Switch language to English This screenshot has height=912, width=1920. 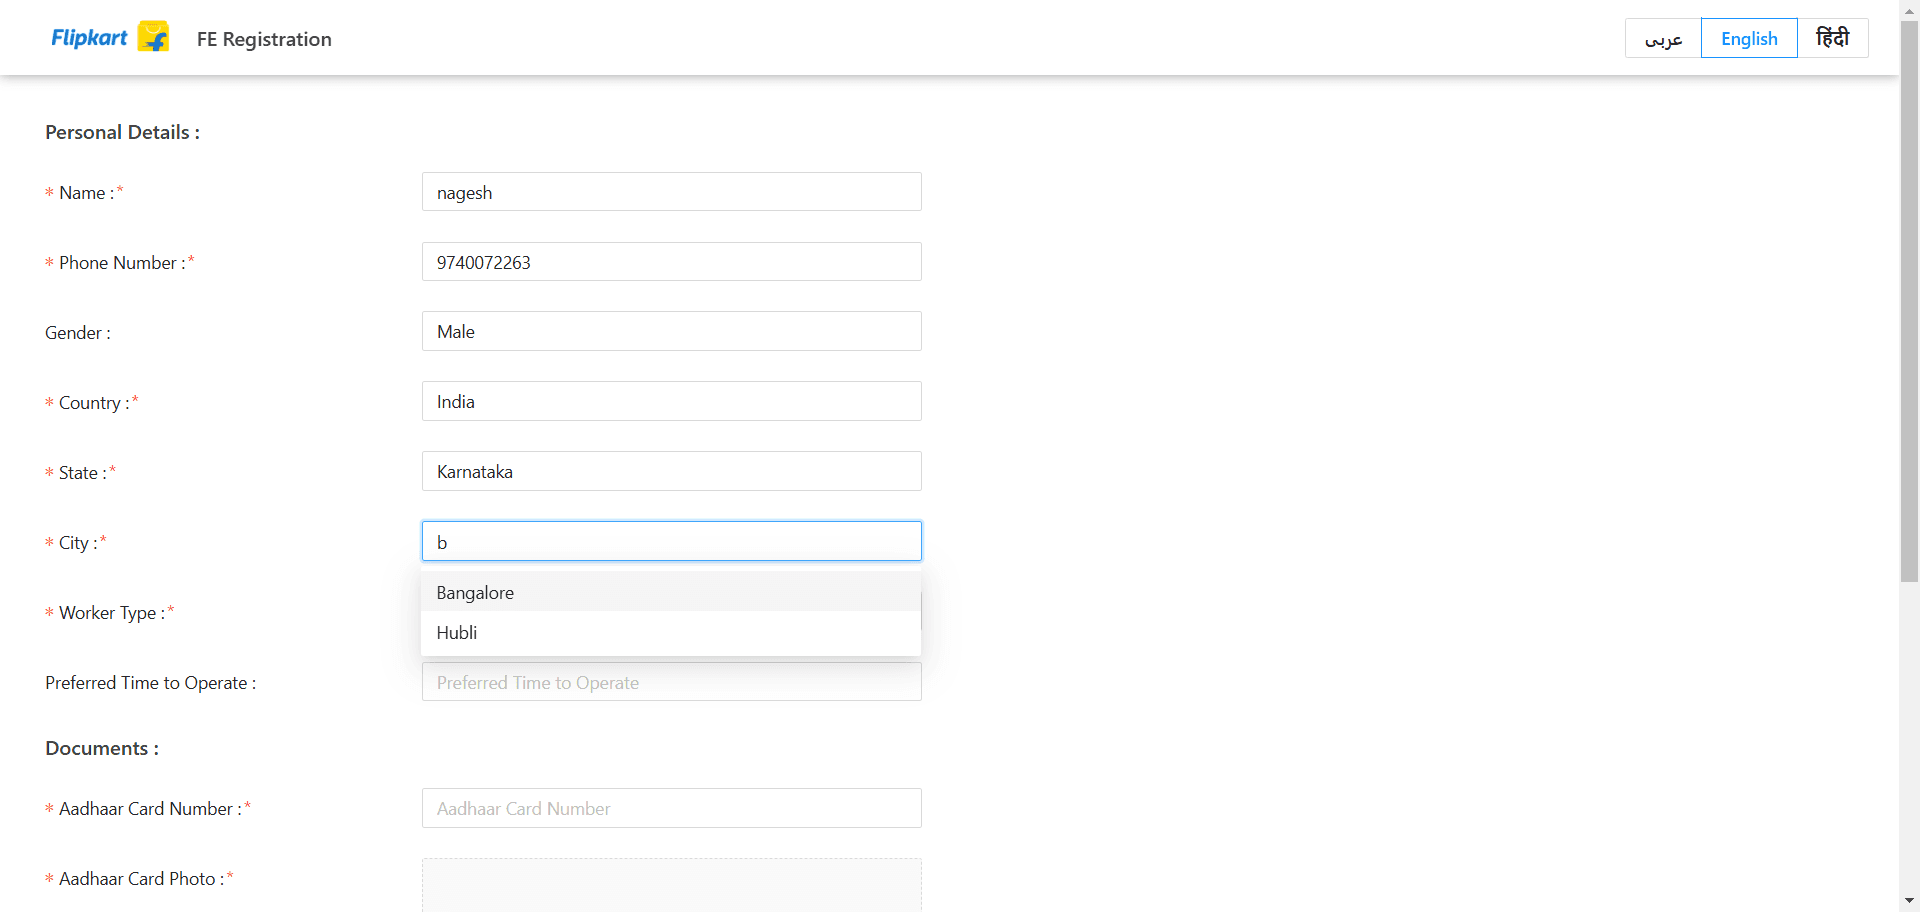click(x=1749, y=38)
